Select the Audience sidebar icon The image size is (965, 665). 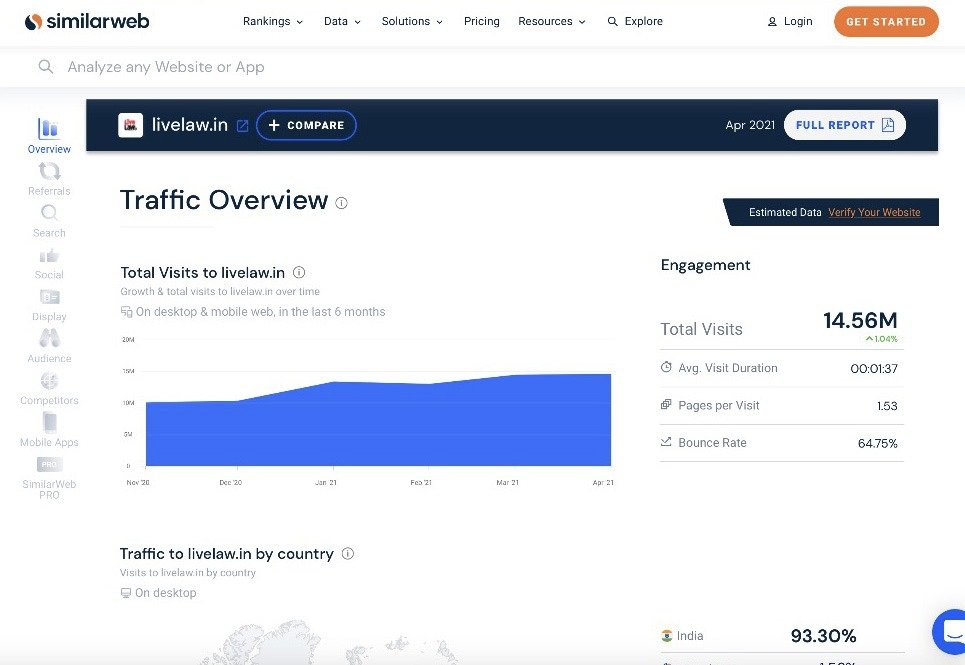(x=49, y=339)
